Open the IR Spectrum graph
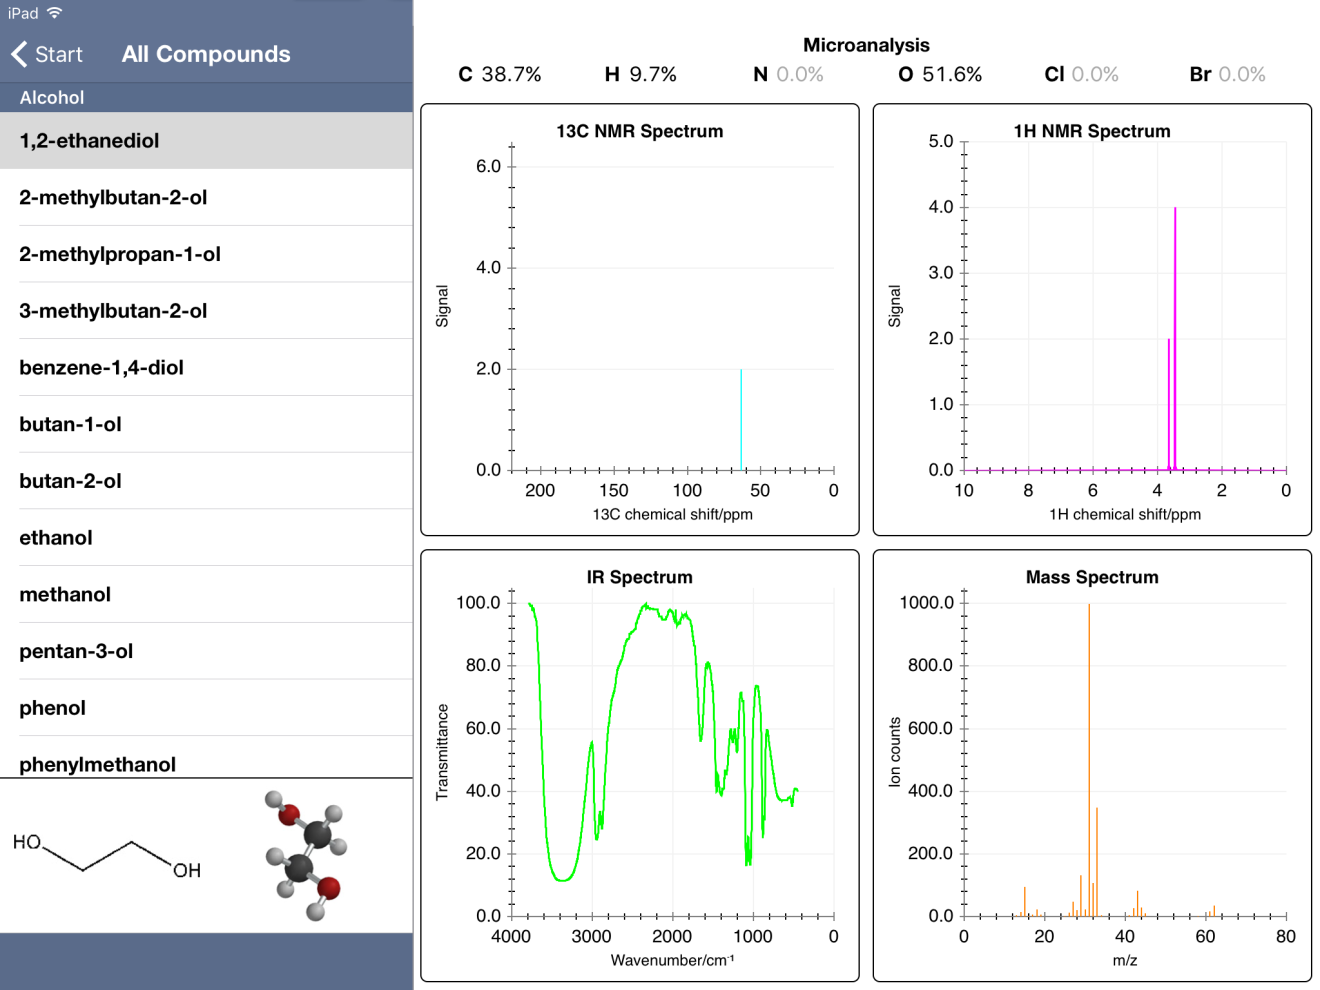The height and width of the screenshot is (990, 1320). (640, 766)
